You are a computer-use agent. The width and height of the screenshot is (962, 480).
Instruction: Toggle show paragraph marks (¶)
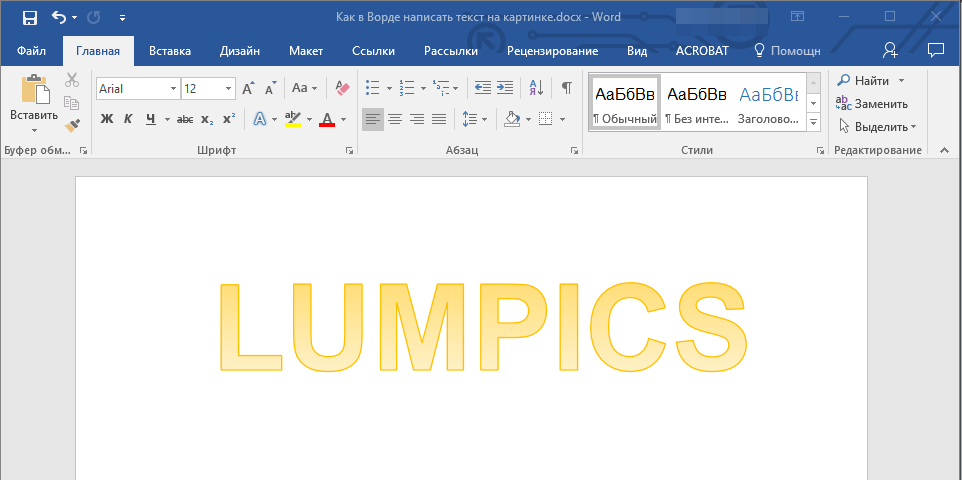point(566,88)
